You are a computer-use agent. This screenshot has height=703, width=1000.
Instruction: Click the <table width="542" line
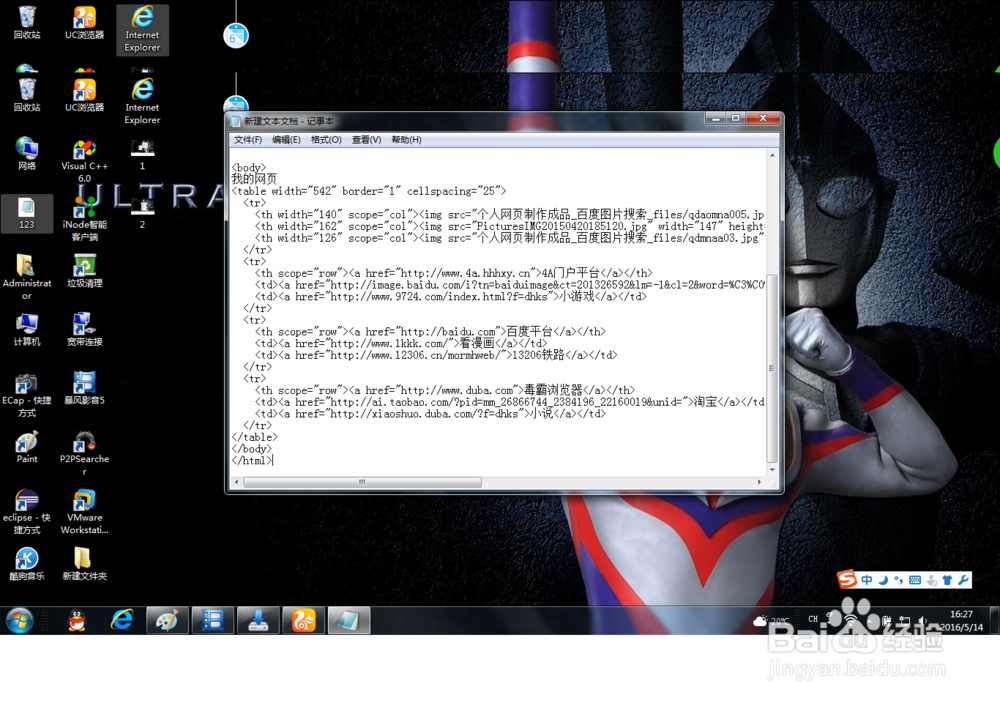coord(369,191)
